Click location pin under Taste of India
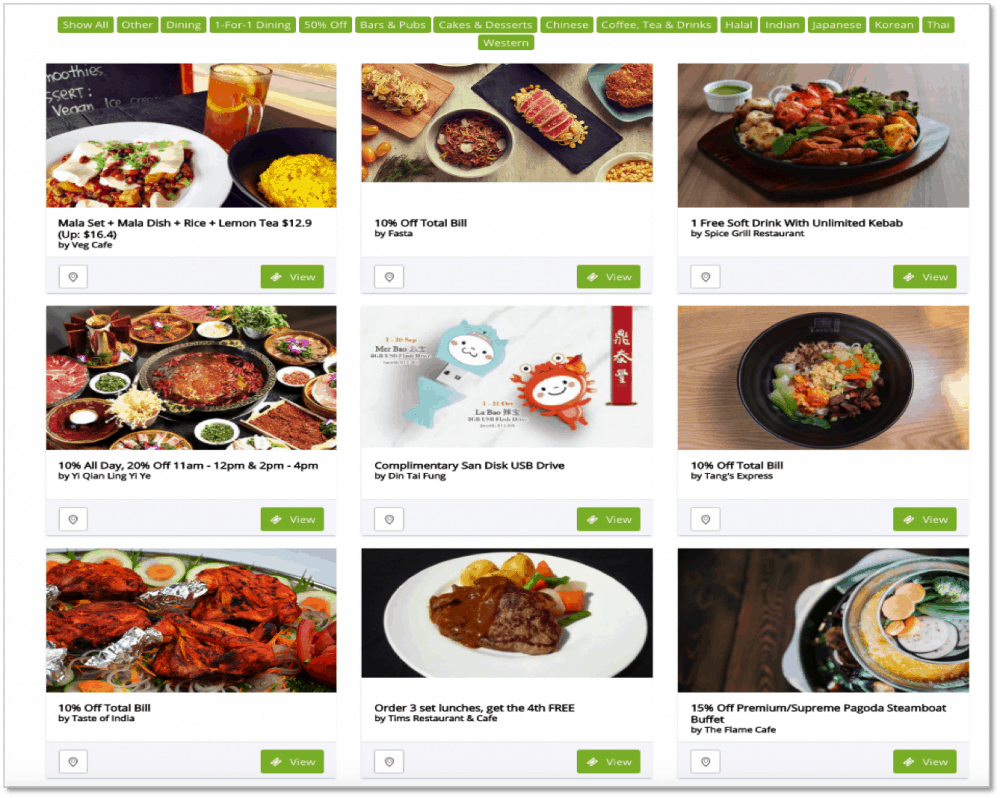This screenshot has width=1000, height=798. (x=73, y=762)
